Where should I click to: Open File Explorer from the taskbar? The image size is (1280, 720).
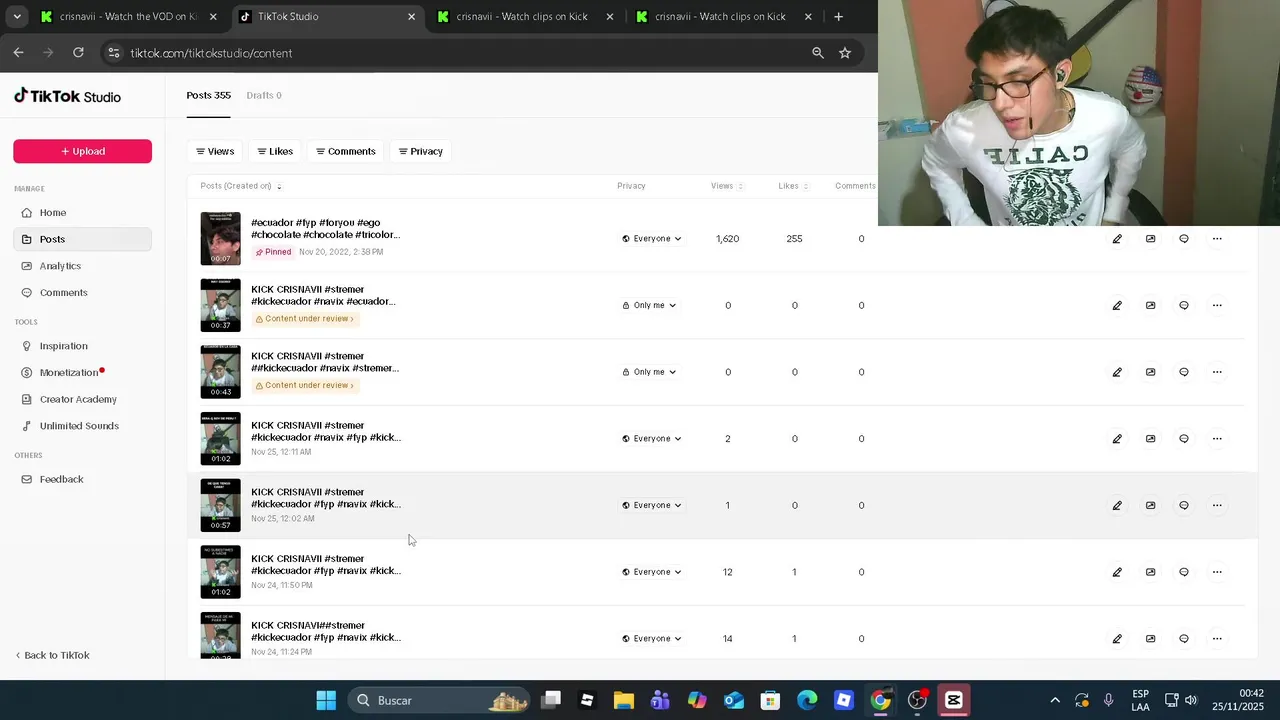(624, 700)
